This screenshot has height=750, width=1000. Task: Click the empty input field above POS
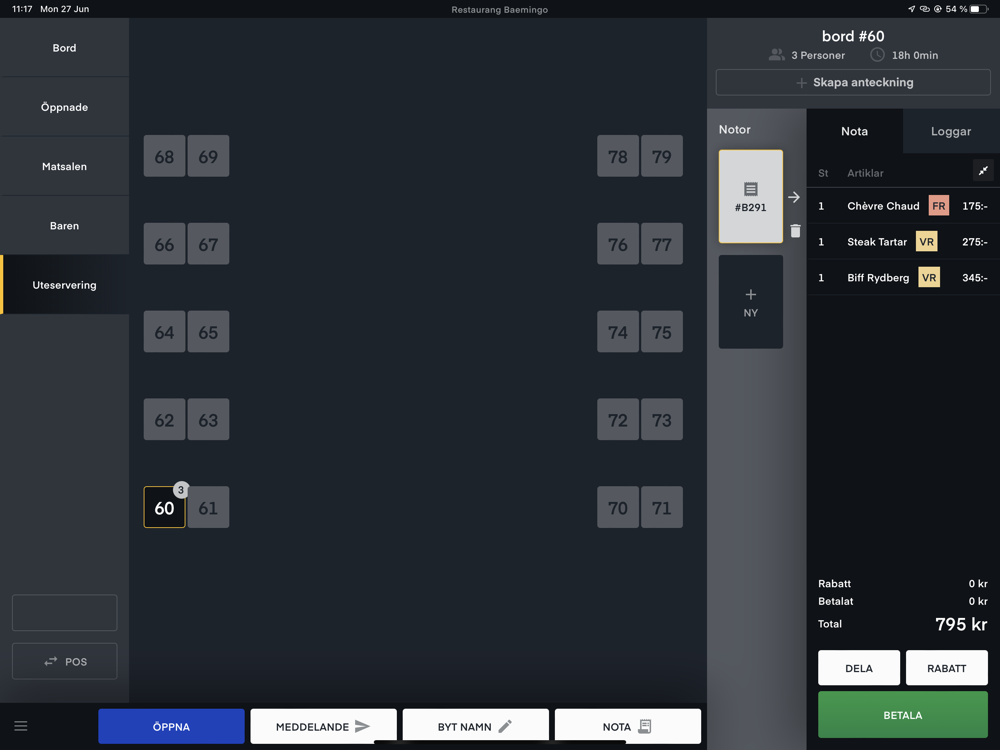[x=64, y=613]
